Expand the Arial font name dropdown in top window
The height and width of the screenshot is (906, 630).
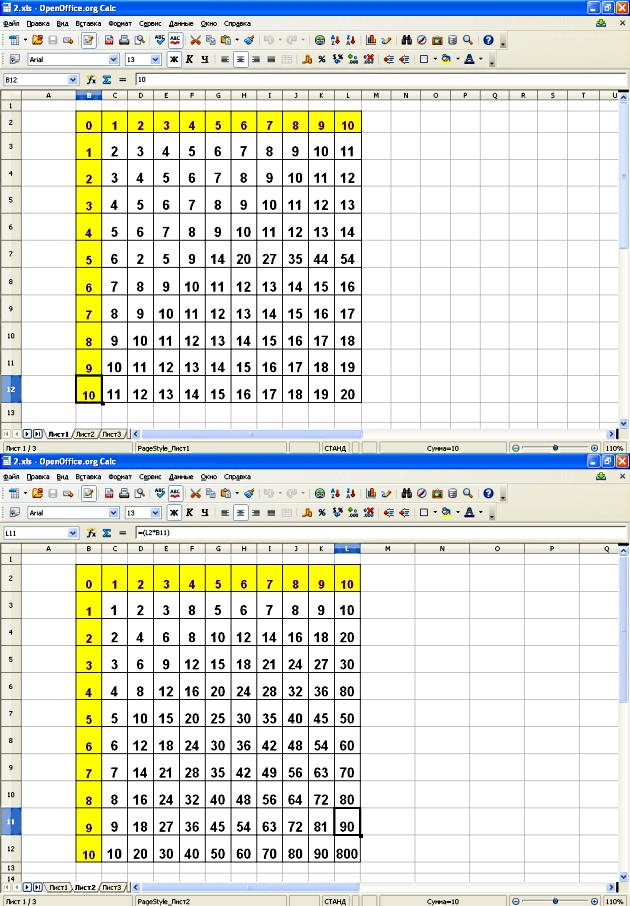coord(113,60)
